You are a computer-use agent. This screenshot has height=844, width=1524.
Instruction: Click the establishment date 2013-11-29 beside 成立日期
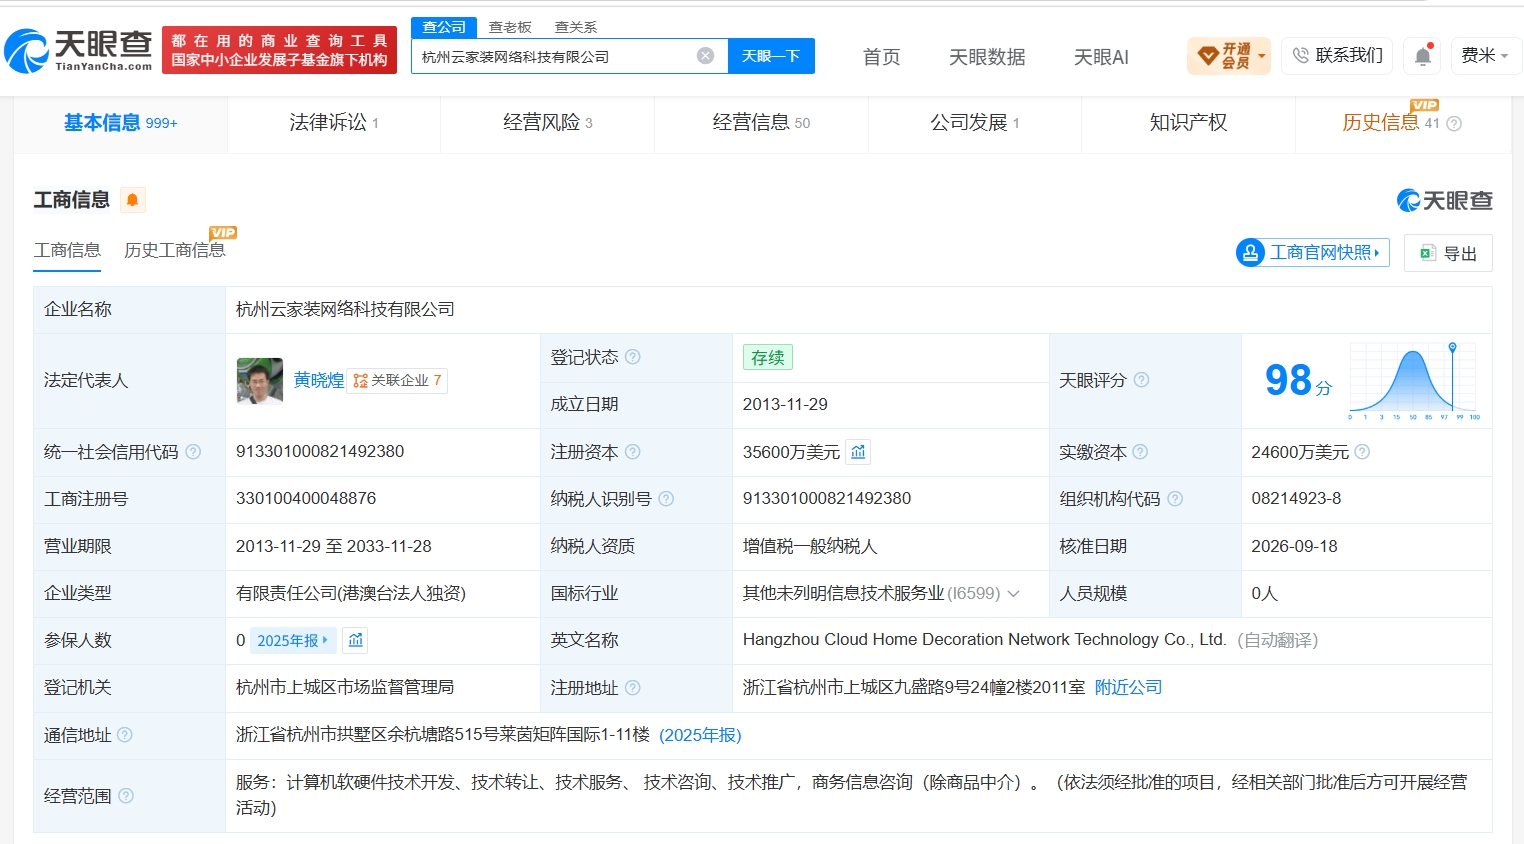(x=785, y=404)
